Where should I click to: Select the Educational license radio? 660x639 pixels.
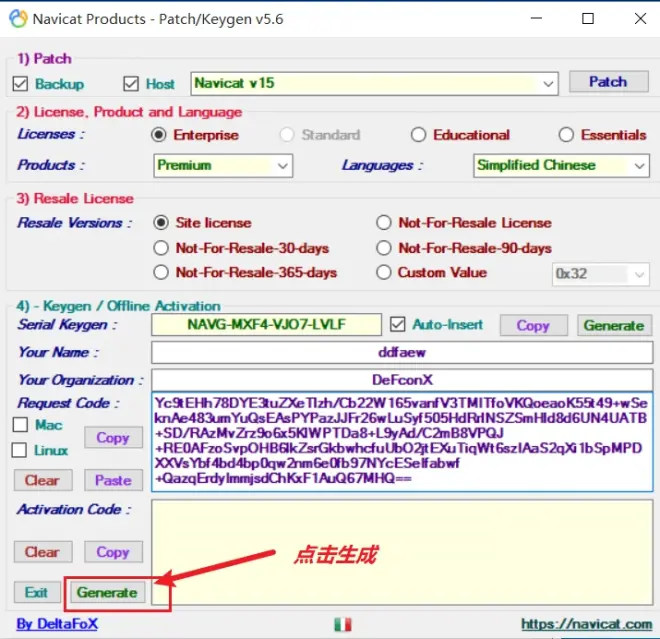click(x=418, y=135)
